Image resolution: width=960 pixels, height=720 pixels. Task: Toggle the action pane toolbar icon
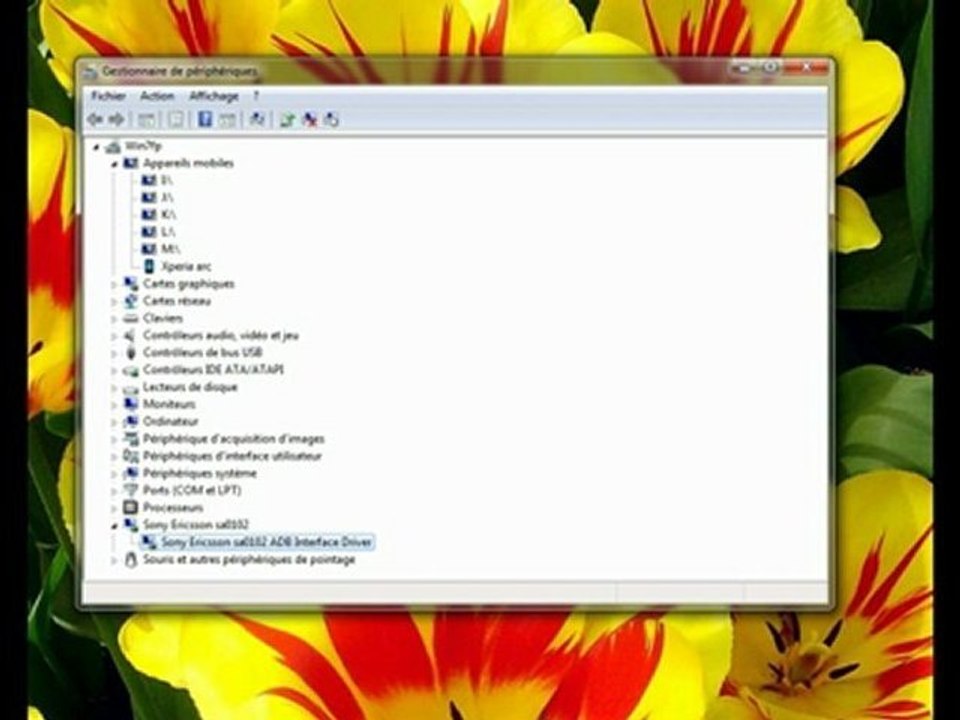[227, 119]
